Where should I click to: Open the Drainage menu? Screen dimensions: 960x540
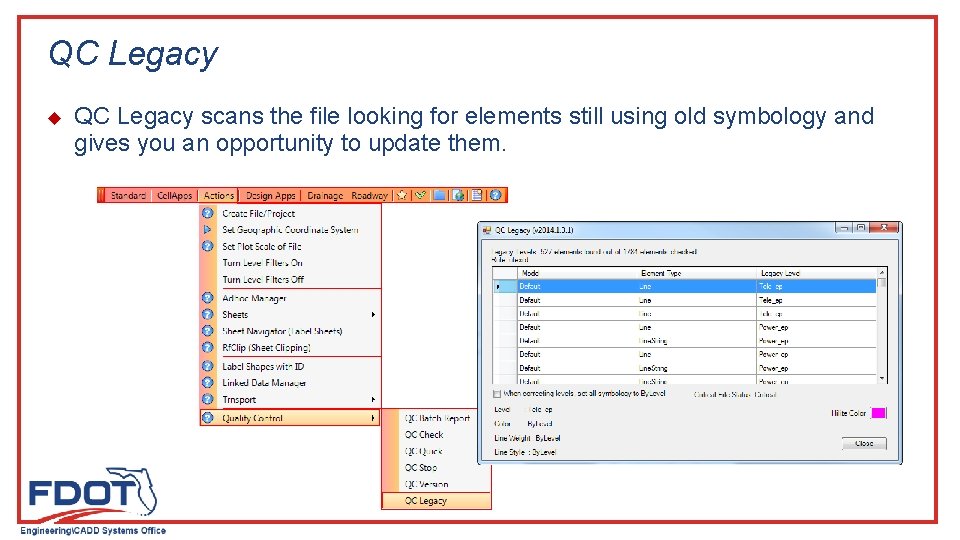pyautogui.click(x=324, y=195)
